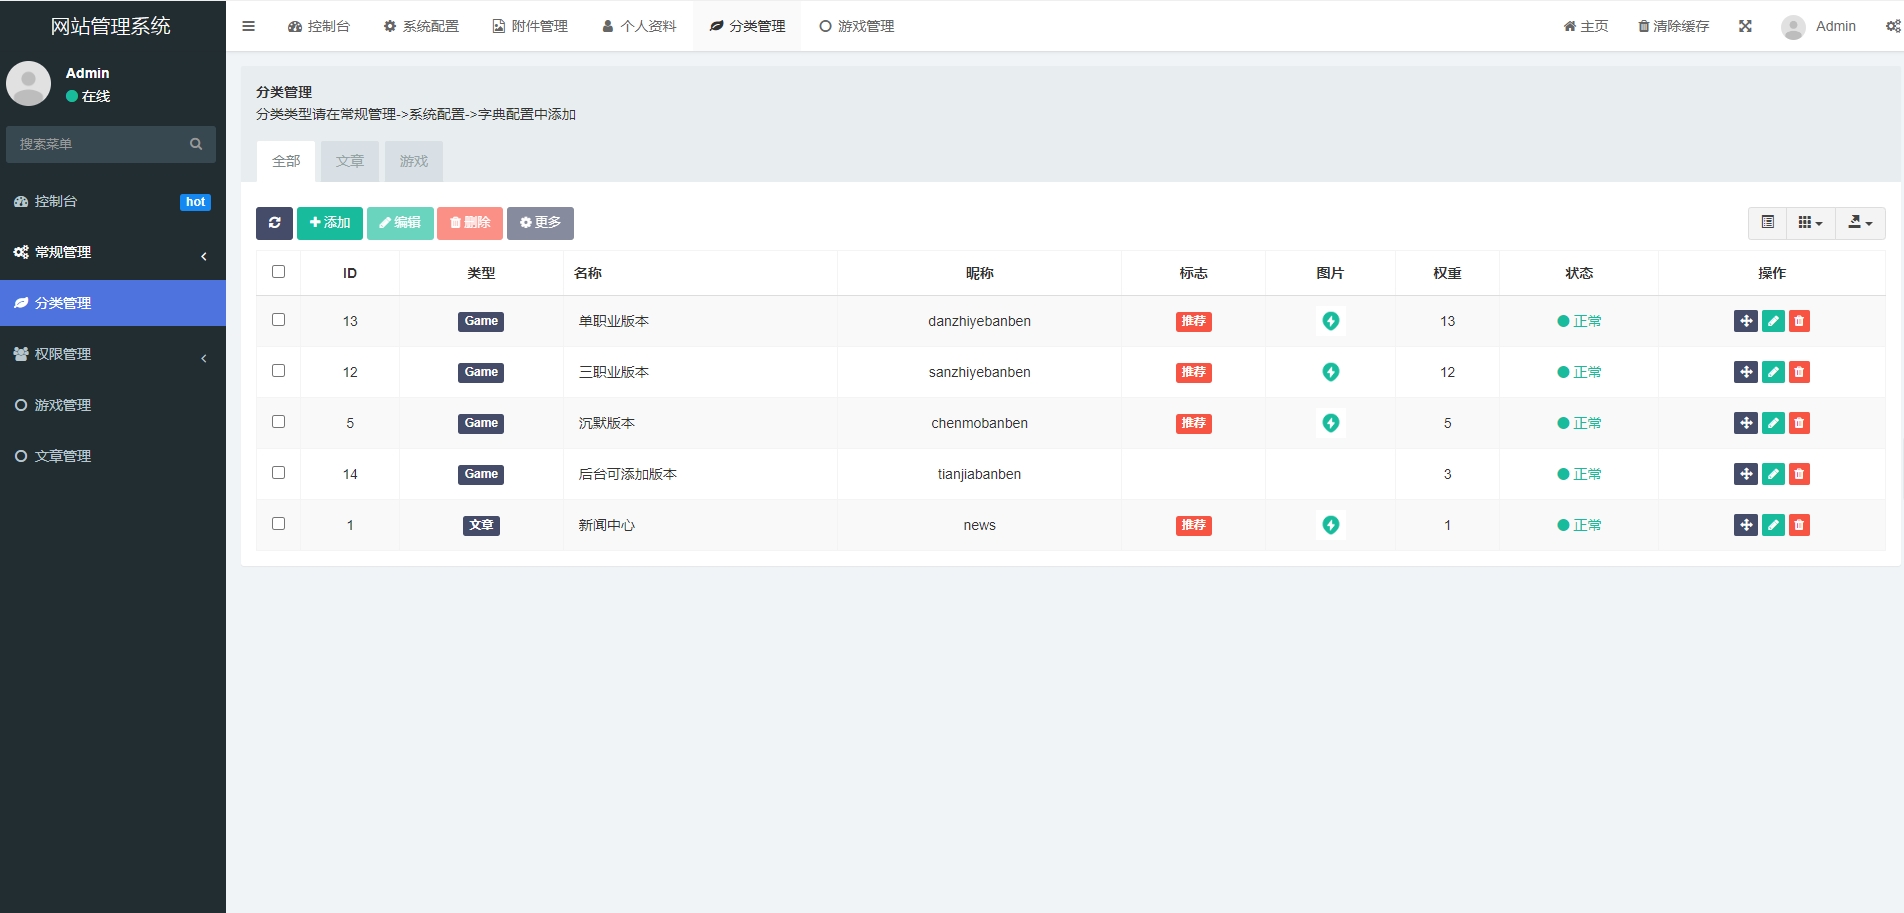Open 游戏管理 in the sidebar
The image size is (1904, 913).
coord(63,405)
